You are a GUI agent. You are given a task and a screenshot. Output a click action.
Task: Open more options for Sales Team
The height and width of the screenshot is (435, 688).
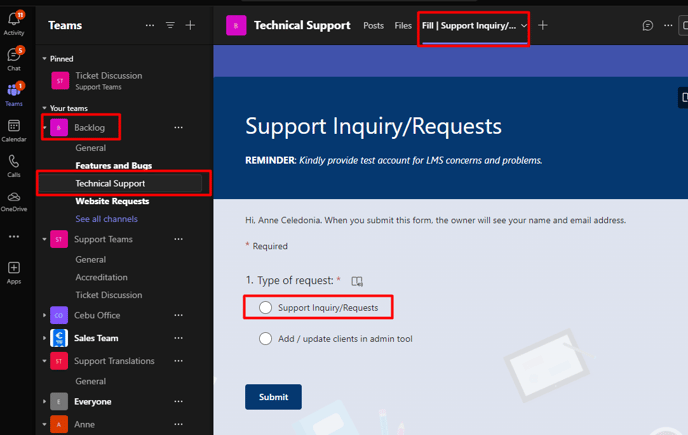click(x=178, y=338)
